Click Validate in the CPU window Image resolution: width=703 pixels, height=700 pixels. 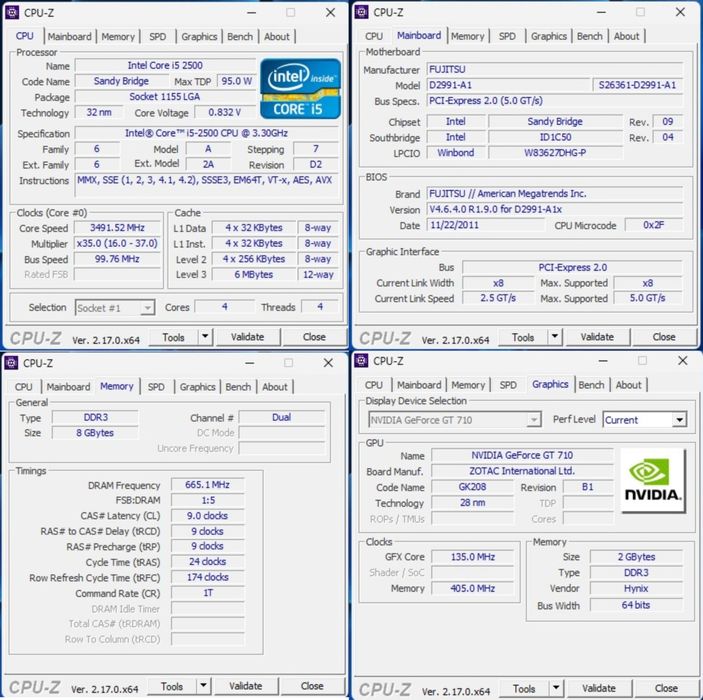pyautogui.click(x=247, y=337)
